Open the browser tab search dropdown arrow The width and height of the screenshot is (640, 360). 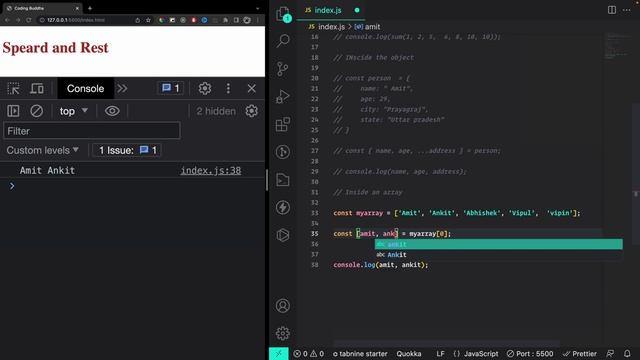tap(257, 8)
